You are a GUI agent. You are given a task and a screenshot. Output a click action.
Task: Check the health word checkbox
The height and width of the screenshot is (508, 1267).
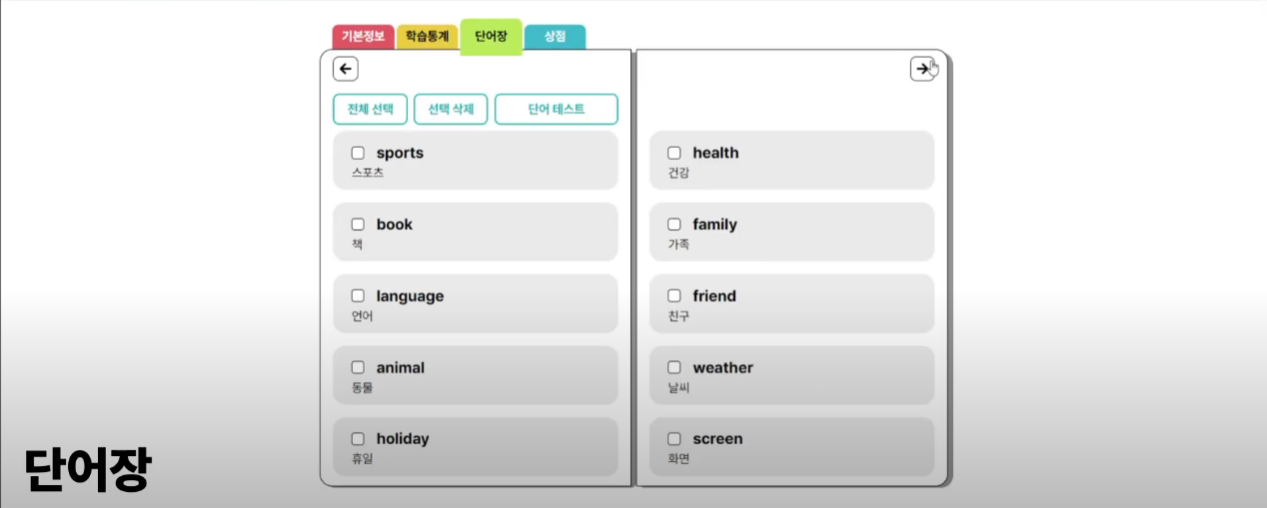(x=674, y=153)
